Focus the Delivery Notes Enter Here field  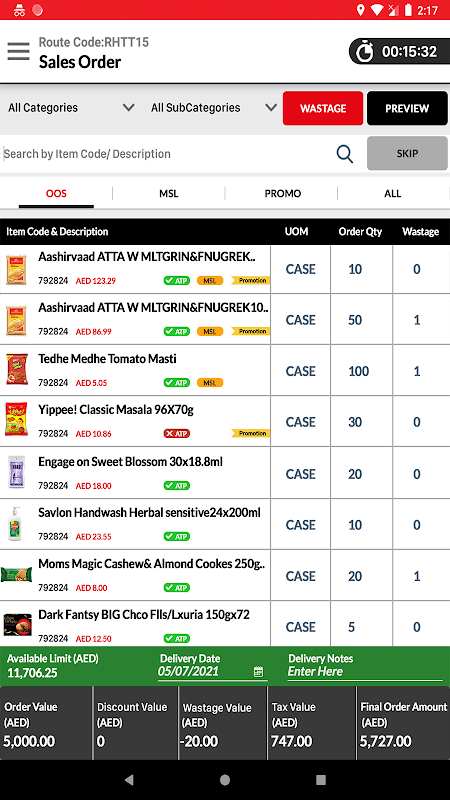(x=365, y=672)
